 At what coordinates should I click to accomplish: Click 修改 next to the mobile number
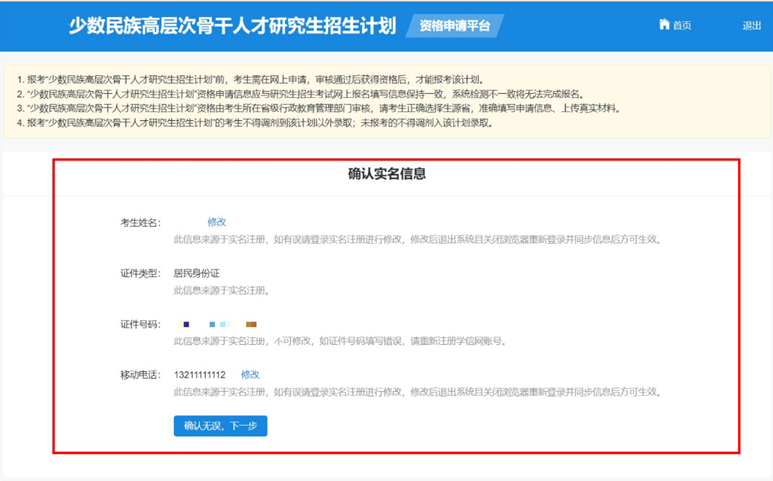pyautogui.click(x=250, y=375)
